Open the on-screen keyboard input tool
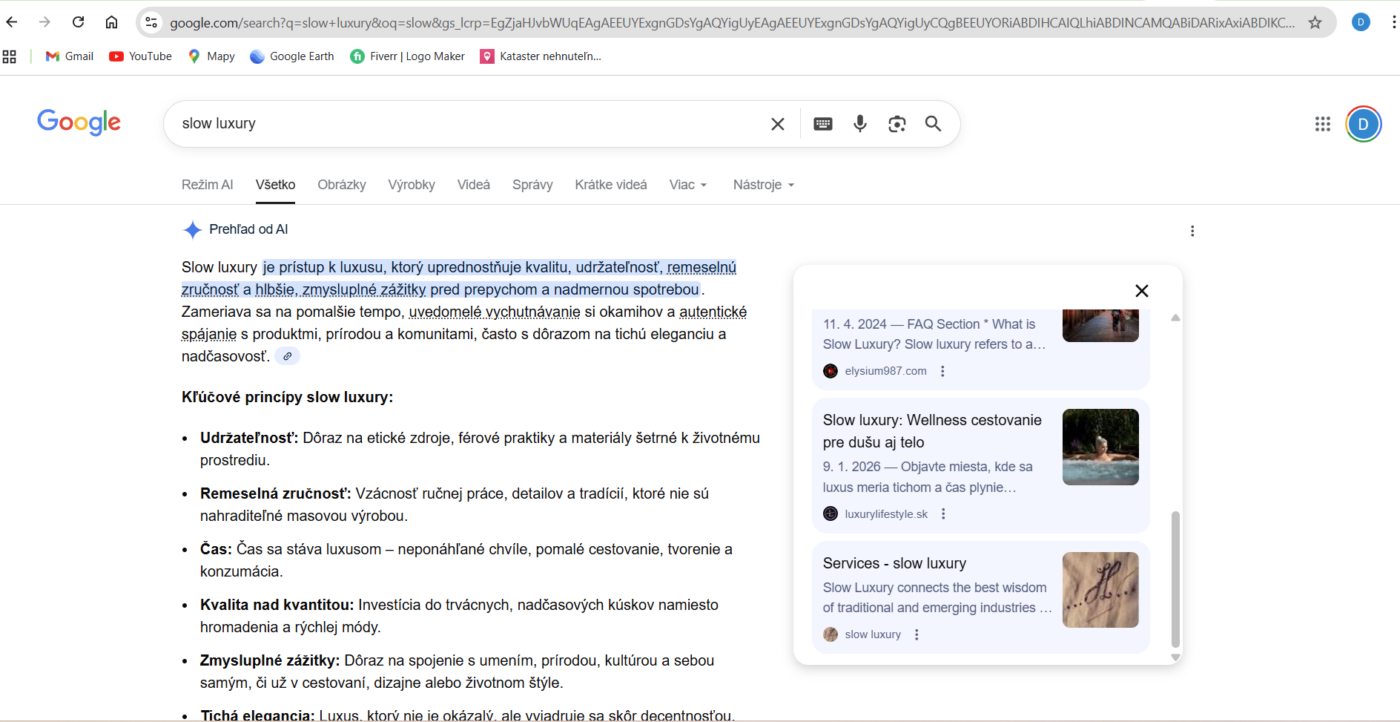This screenshot has width=1400, height=722. pos(822,124)
